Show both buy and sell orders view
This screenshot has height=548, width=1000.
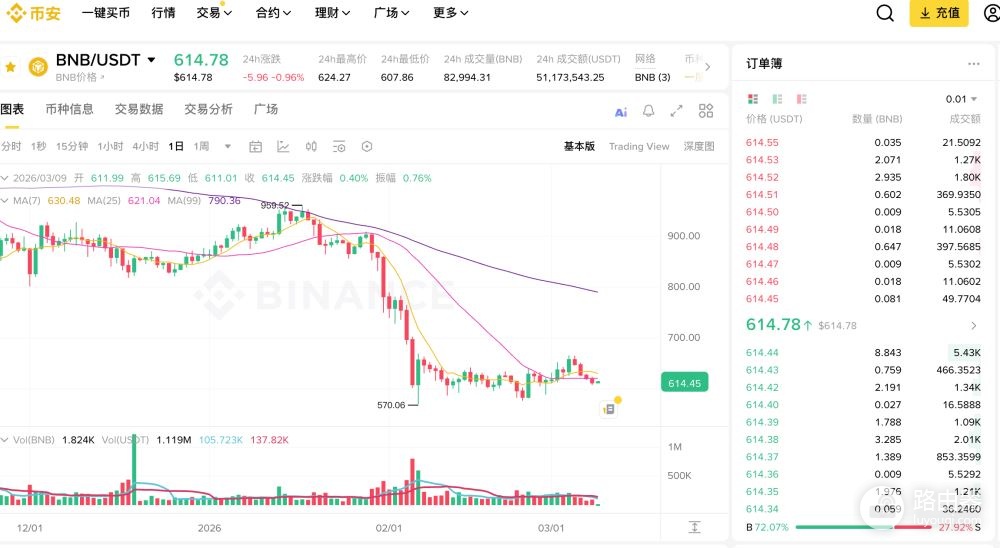[x=753, y=99]
